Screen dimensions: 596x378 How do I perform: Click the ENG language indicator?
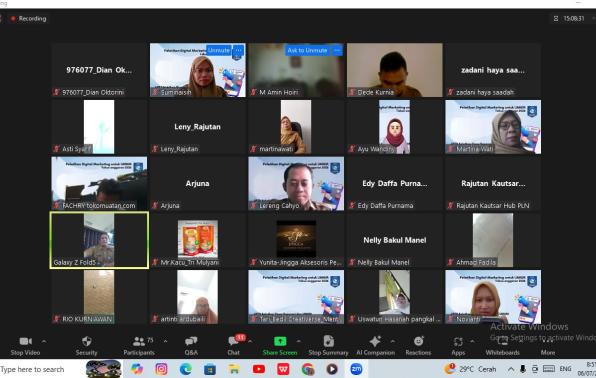tap(565, 368)
